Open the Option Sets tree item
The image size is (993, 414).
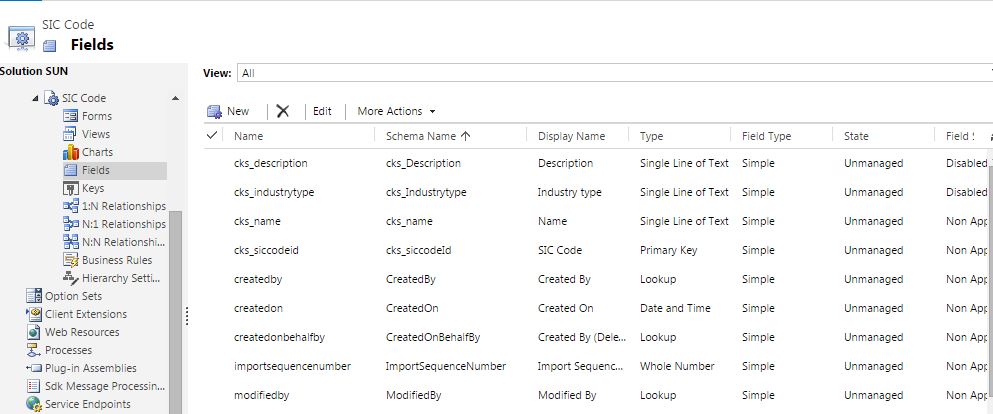pos(73,296)
